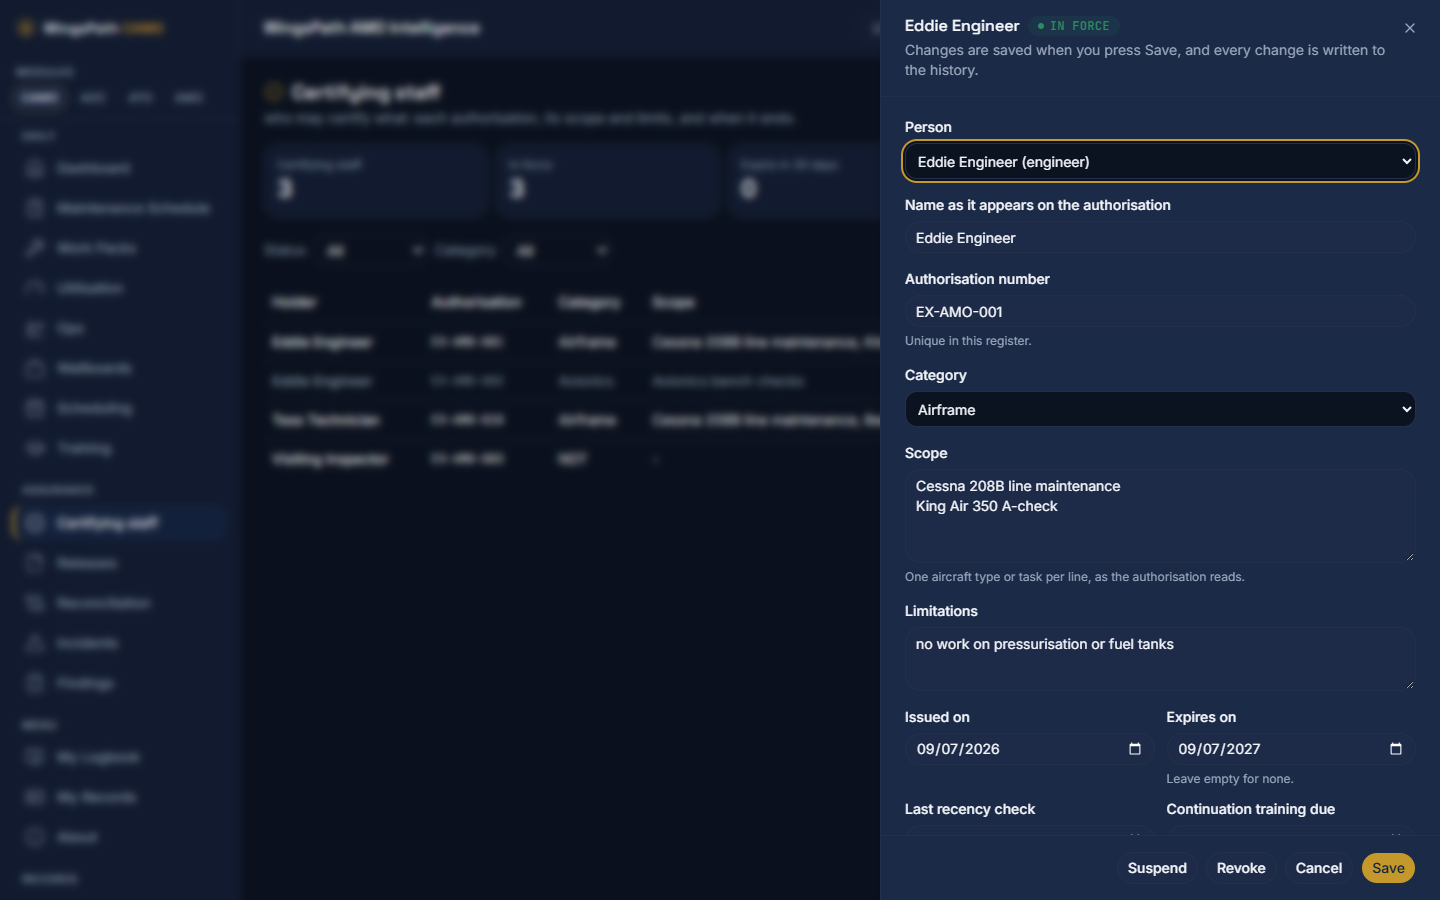
Task: Click the 'Leave empty for none.' hint
Action: coord(1230,779)
